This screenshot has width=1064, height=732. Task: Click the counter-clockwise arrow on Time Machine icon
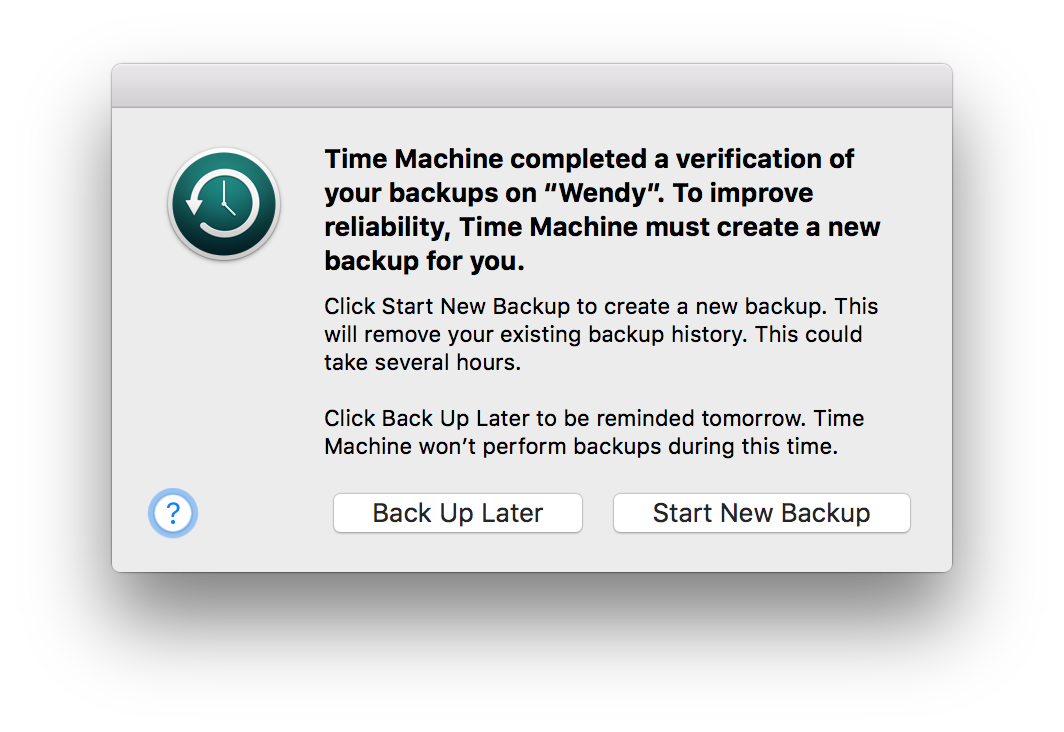pyautogui.click(x=195, y=203)
